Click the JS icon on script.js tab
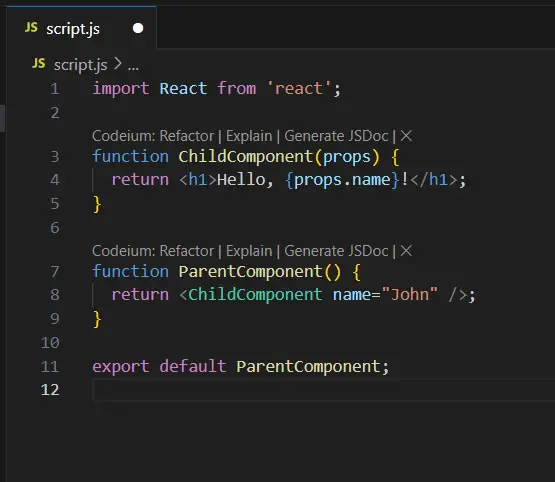This screenshot has height=482, width=555. [31, 27]
